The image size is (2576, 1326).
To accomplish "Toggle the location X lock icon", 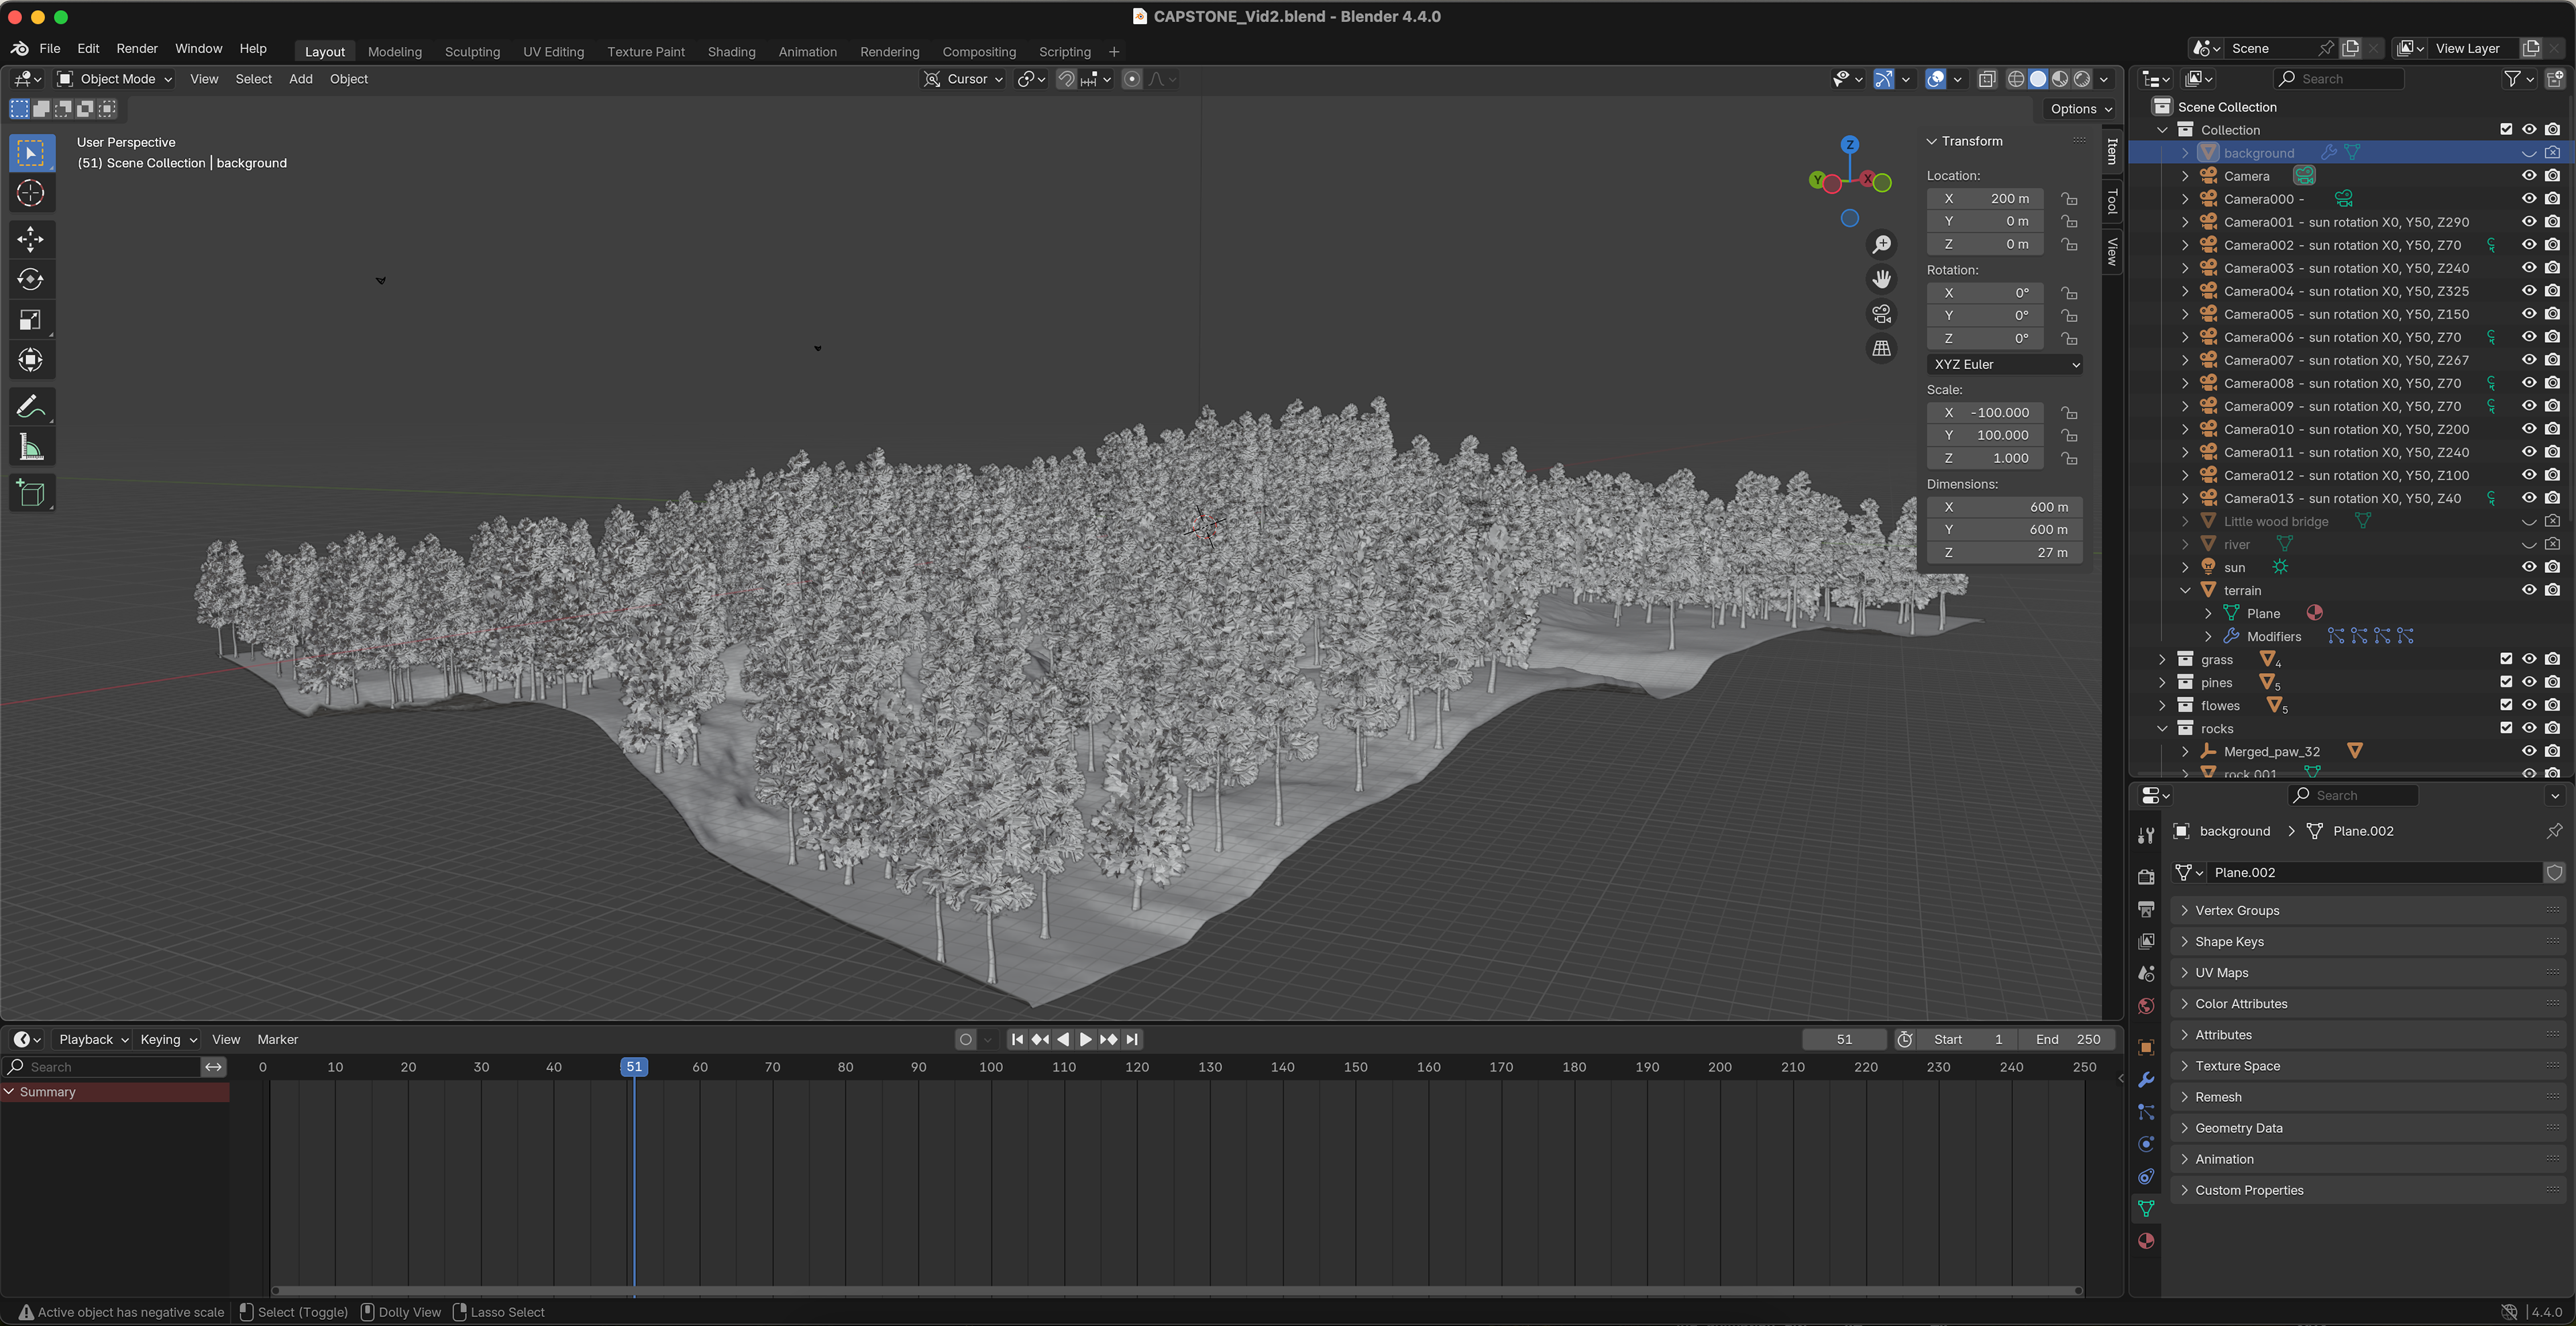I will click(x=2069, y=199).
